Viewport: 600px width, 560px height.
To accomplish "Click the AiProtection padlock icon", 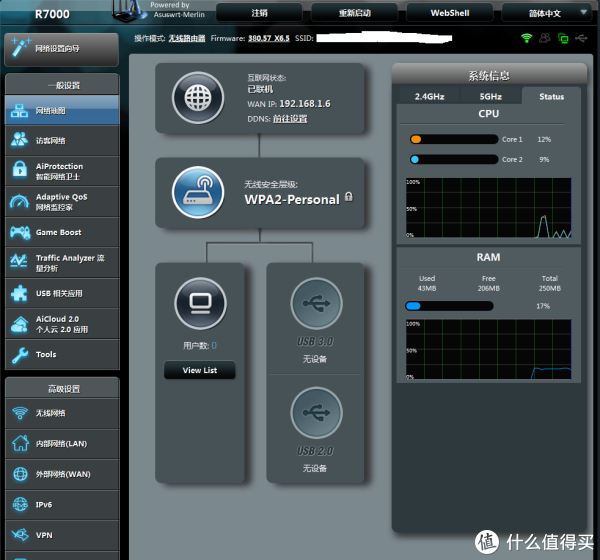I will click(x=20, y=170).
